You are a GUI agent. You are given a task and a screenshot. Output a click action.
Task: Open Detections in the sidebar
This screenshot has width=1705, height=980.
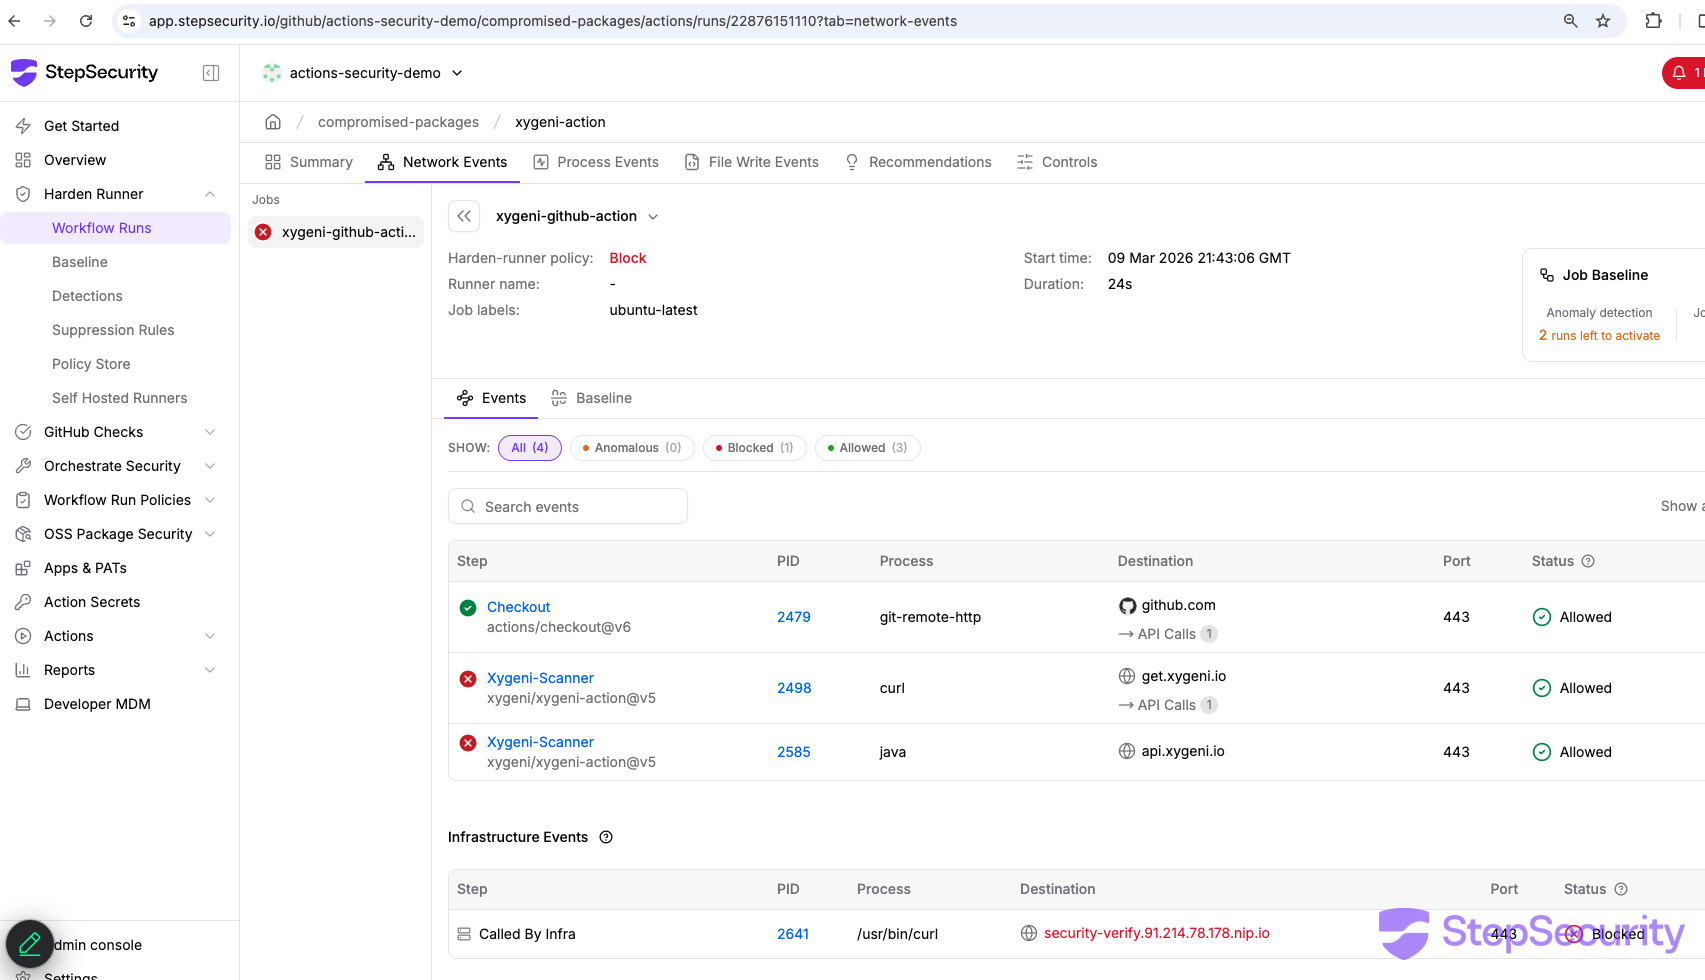[87, 296]
